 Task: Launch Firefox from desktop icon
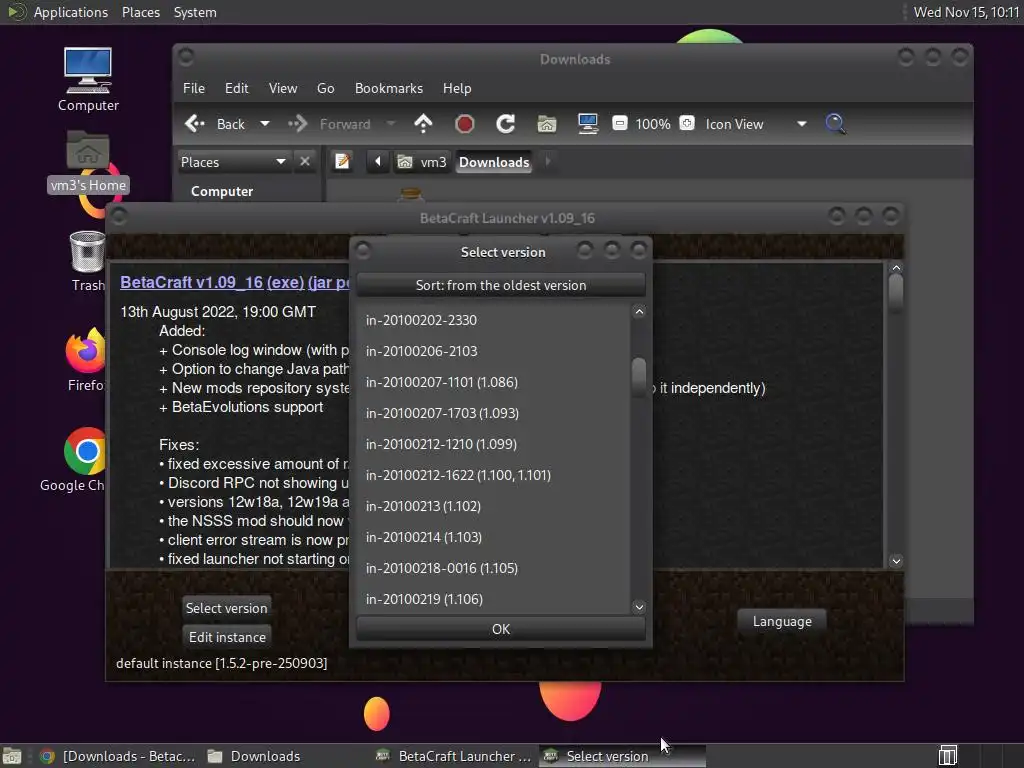[86, 360]
